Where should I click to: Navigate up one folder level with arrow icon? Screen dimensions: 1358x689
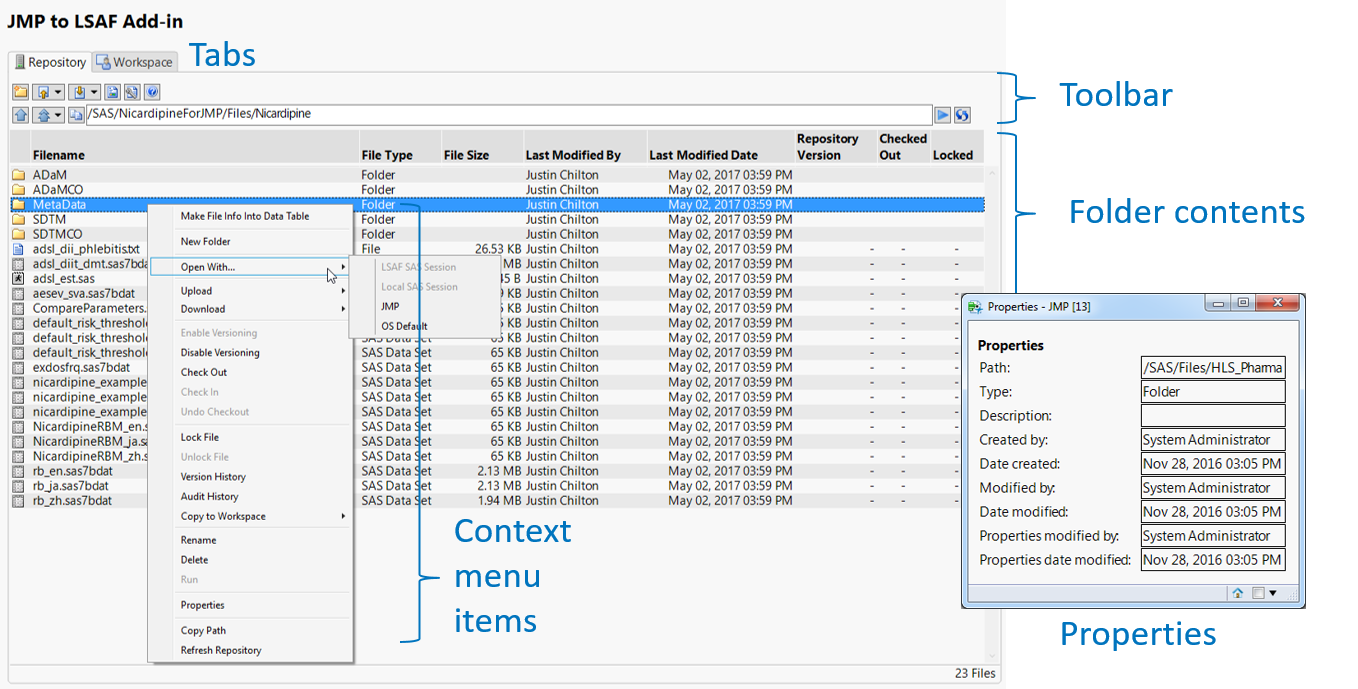tap(20, 114)
